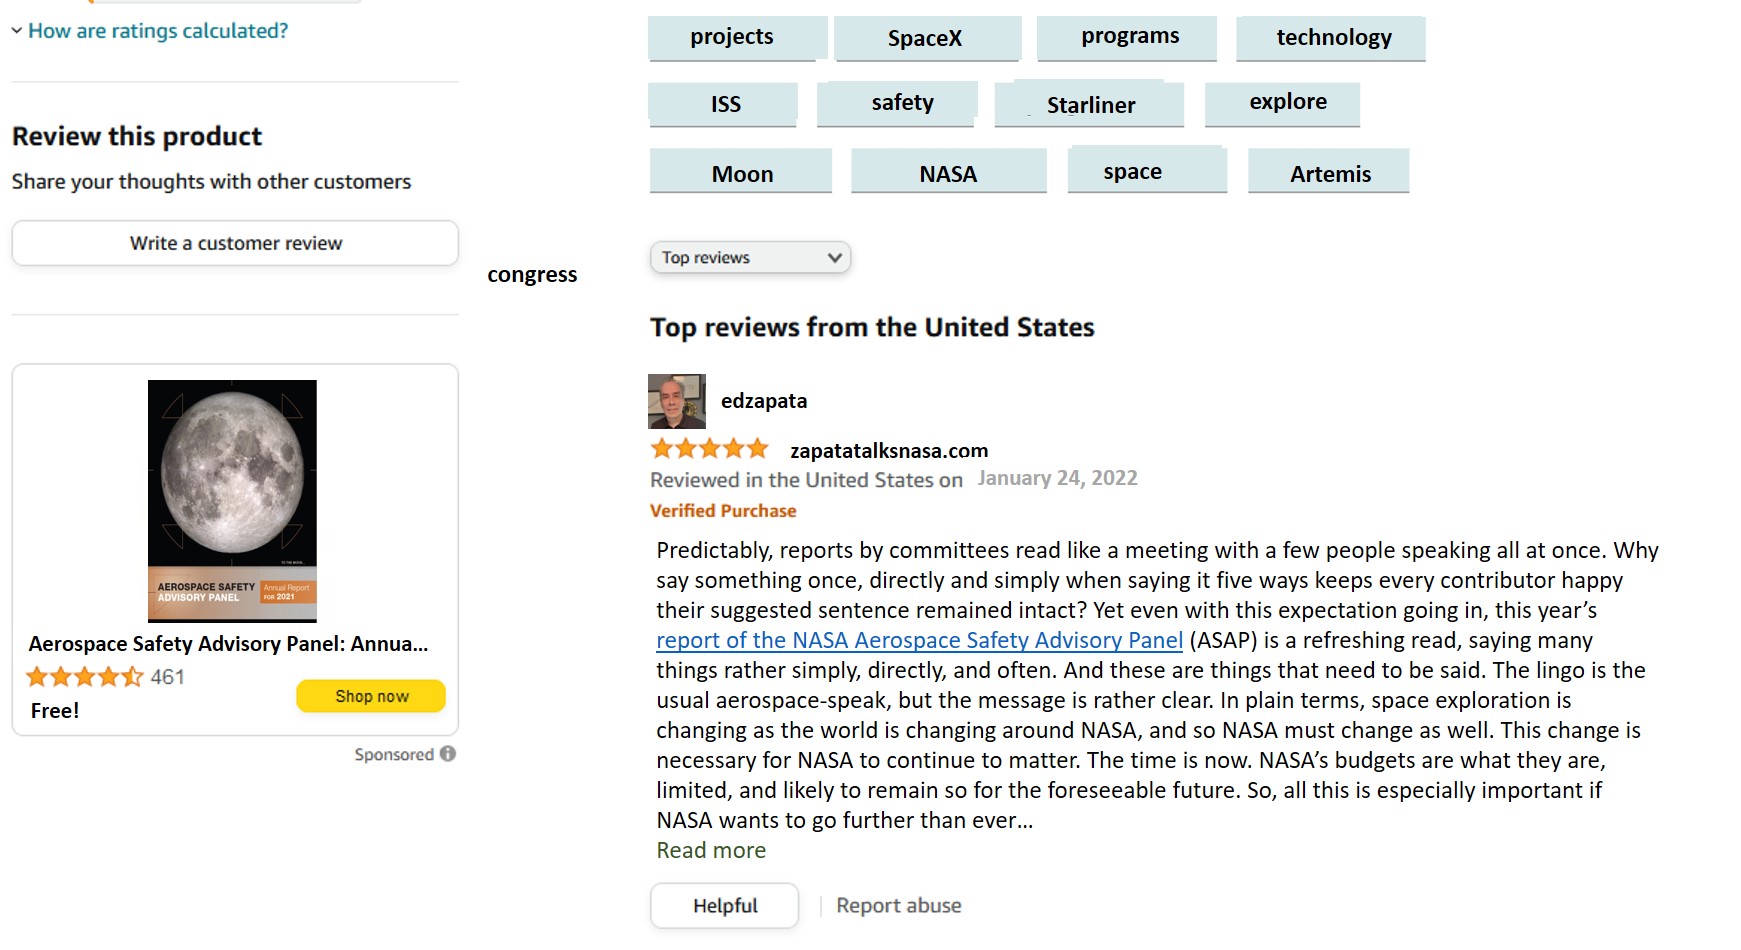Click the five-star rating on edzapata's review
The width and height of the screenshot is (1741, 950).
[709, 449]
